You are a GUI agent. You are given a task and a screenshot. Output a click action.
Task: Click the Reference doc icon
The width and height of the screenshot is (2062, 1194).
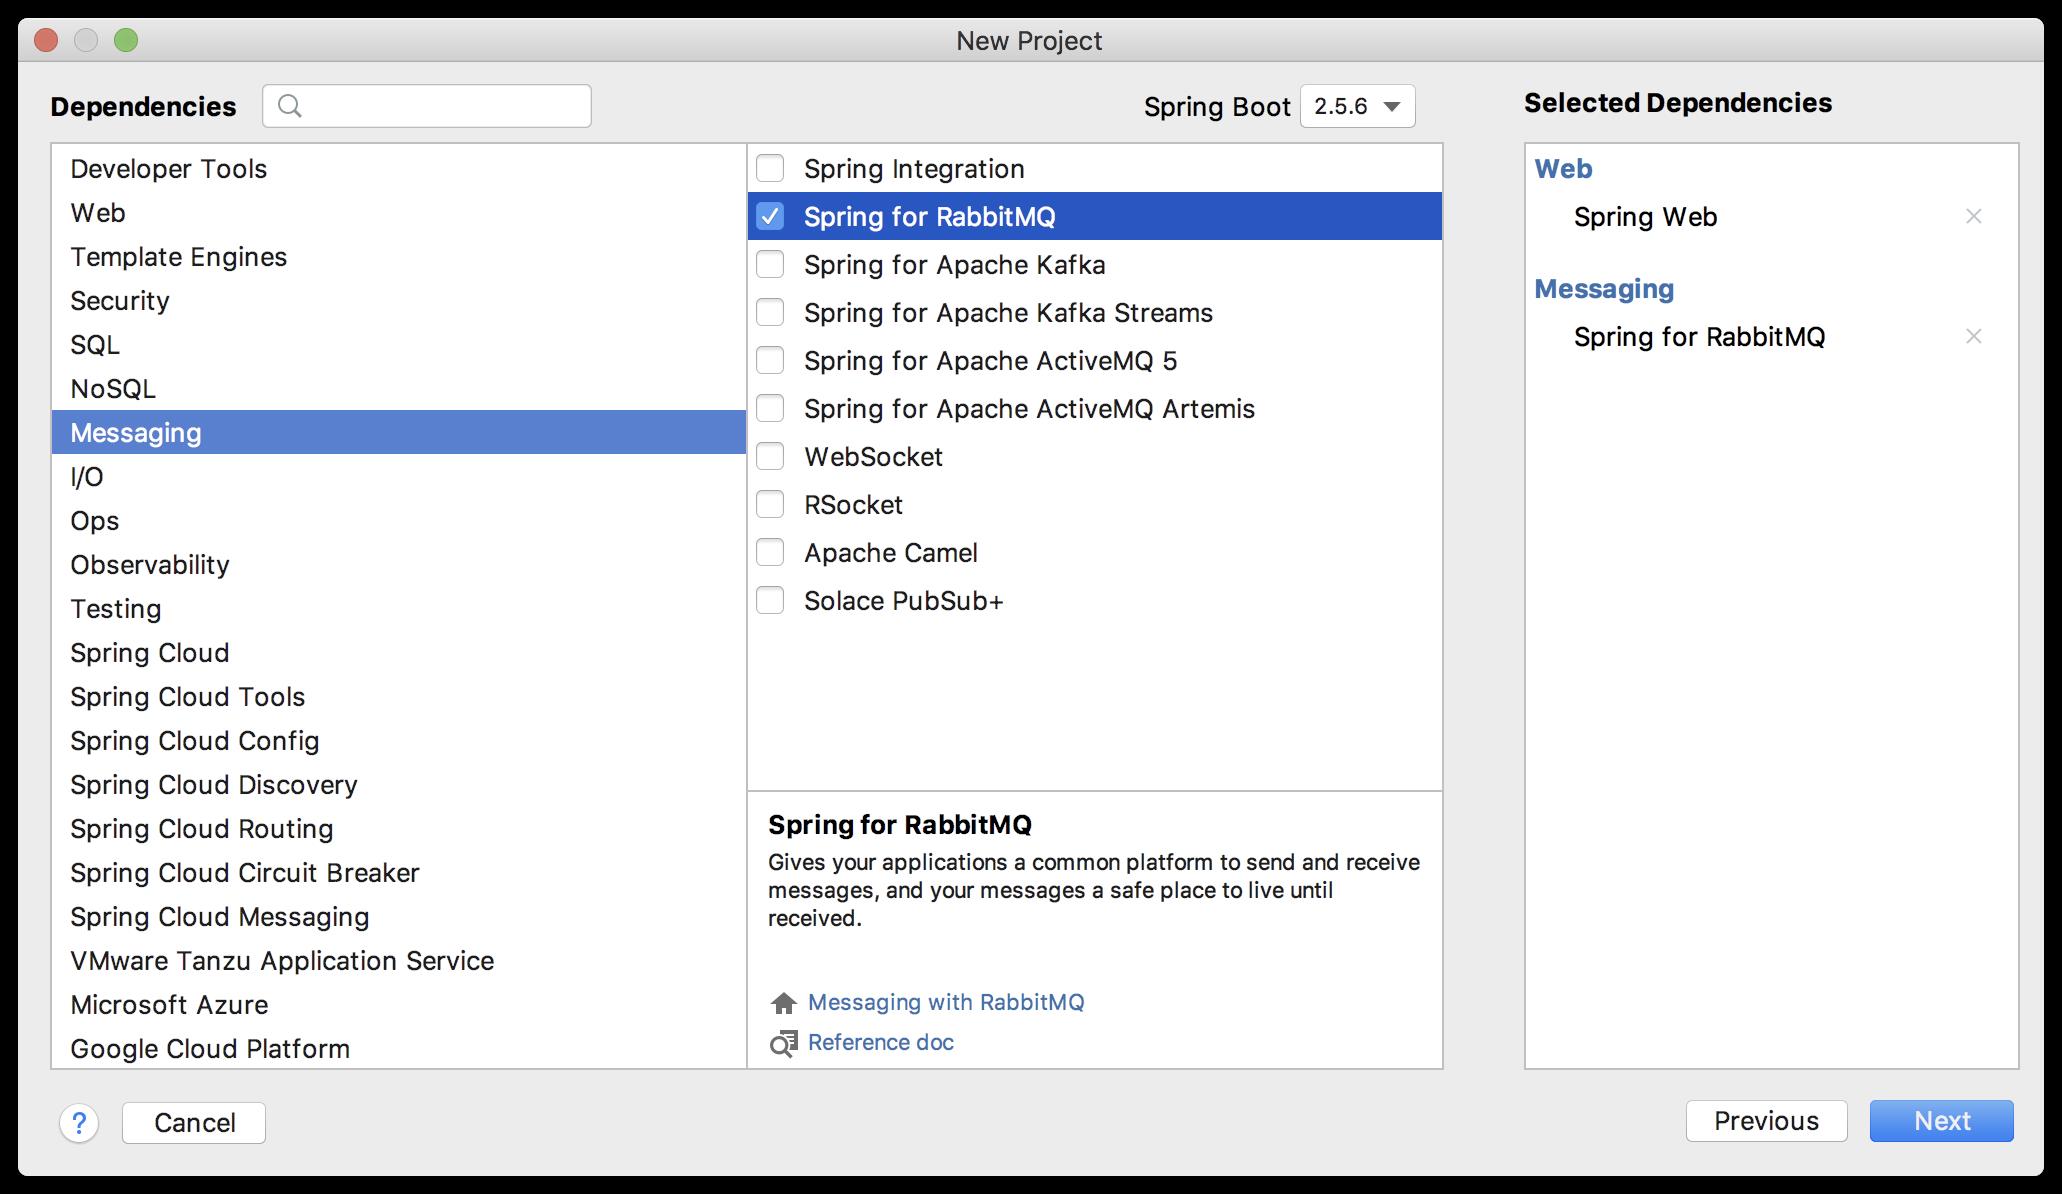tap(782, 1040)
